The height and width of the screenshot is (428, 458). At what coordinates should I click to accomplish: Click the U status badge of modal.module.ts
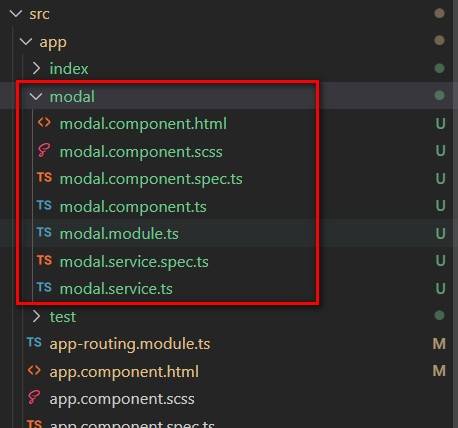coord(440,233)
